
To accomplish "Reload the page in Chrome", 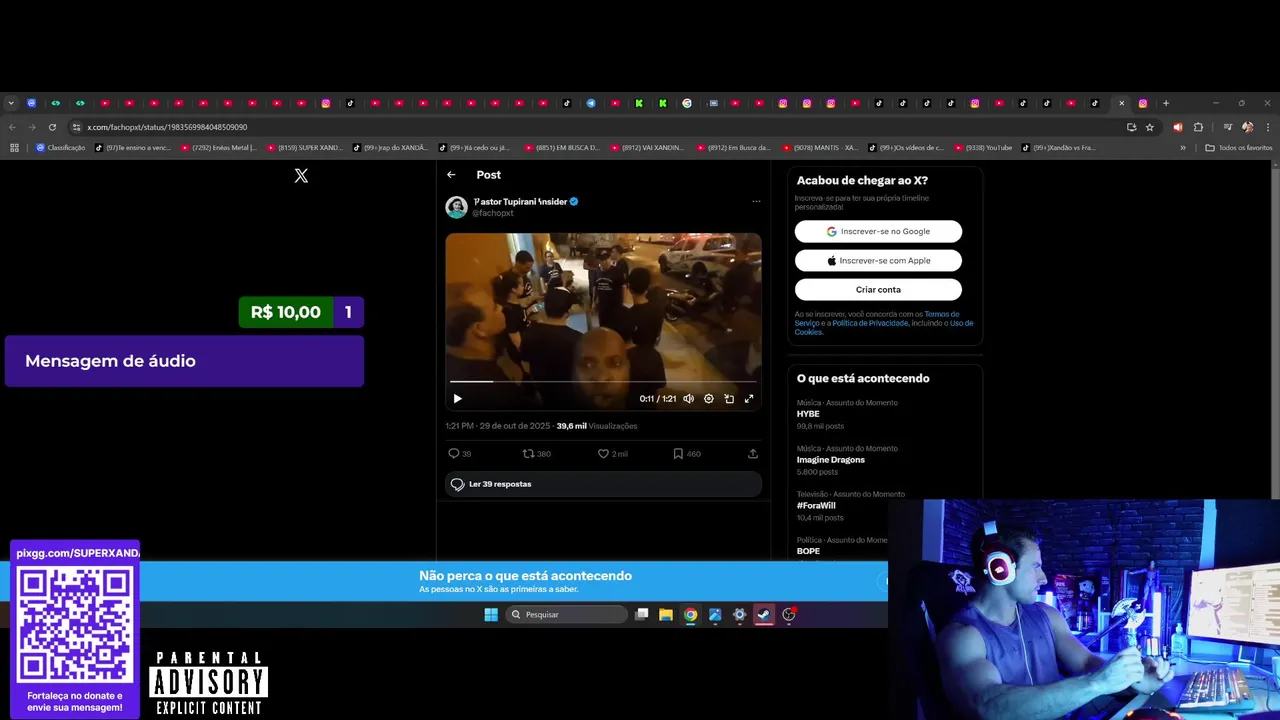I will (x=52, y=127).
